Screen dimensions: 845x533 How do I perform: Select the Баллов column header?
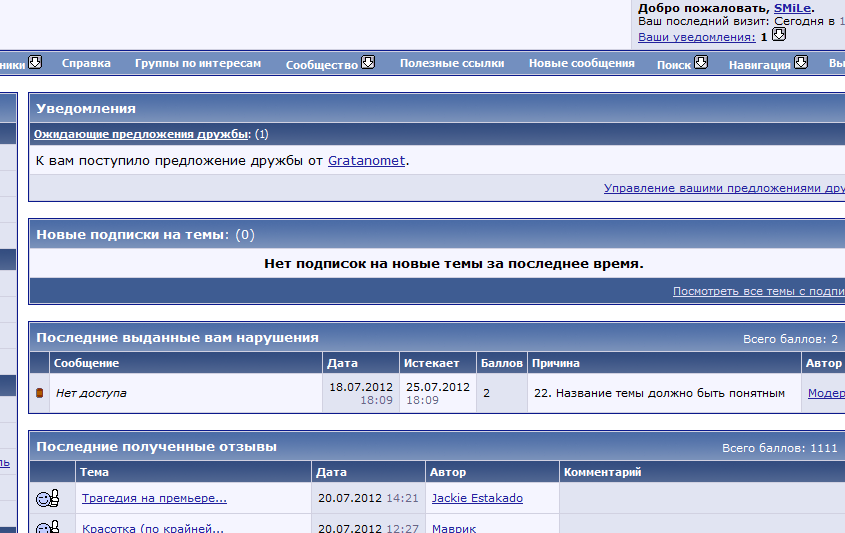click(502, 363)
